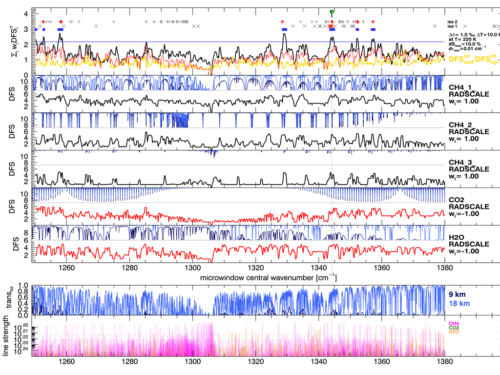Click the Σ w DFS y-axis title of top panel
Viewport: 500px width, 375px height.
15,40
